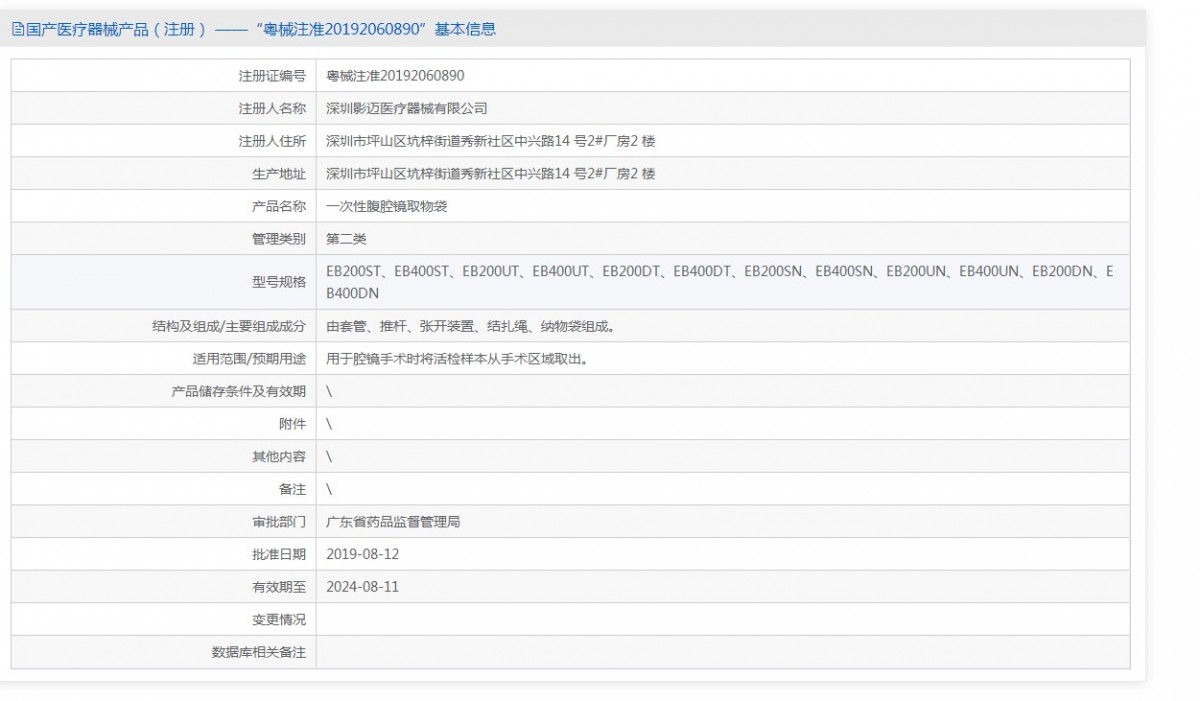
Task: Click the 管理类别 label
Action: click(x=279, y=239)
